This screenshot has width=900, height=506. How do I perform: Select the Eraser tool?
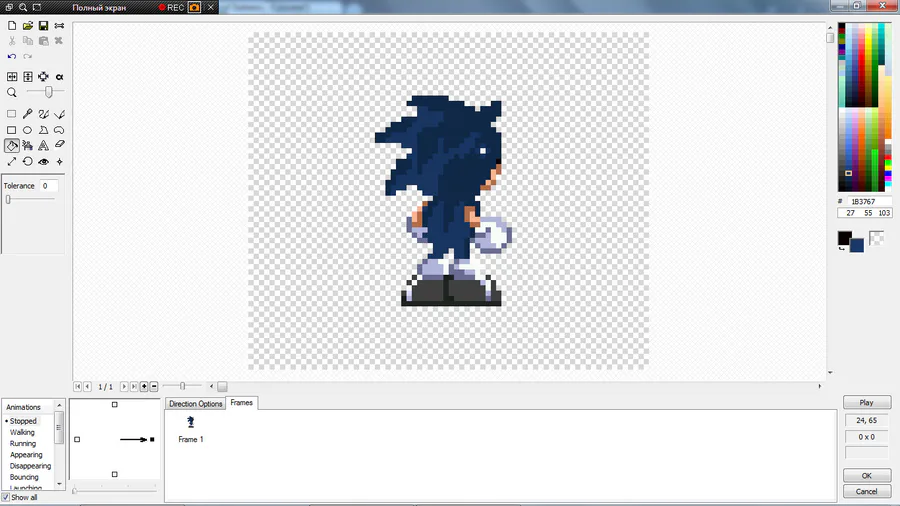59,145
